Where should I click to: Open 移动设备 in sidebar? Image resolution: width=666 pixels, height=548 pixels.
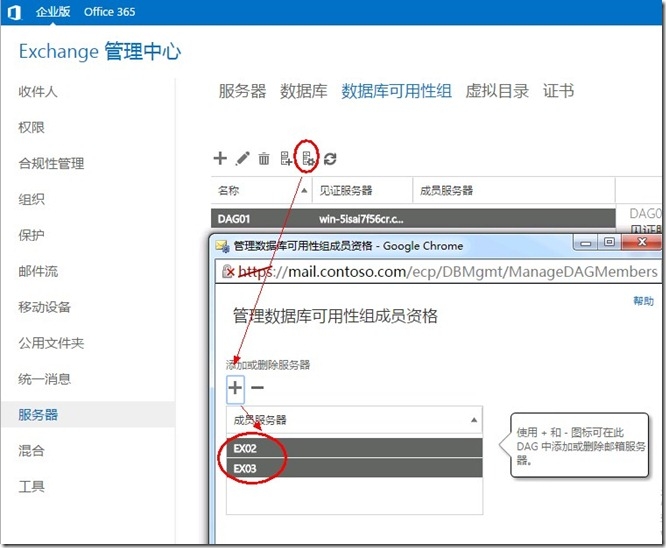tap(44, 307)
